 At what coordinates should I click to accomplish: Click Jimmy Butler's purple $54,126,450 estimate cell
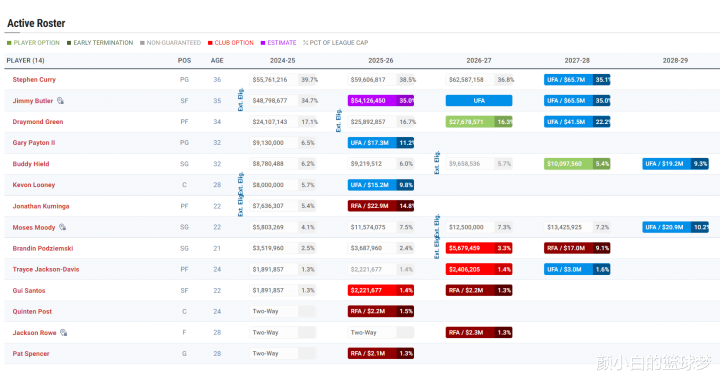pos(381,101)
